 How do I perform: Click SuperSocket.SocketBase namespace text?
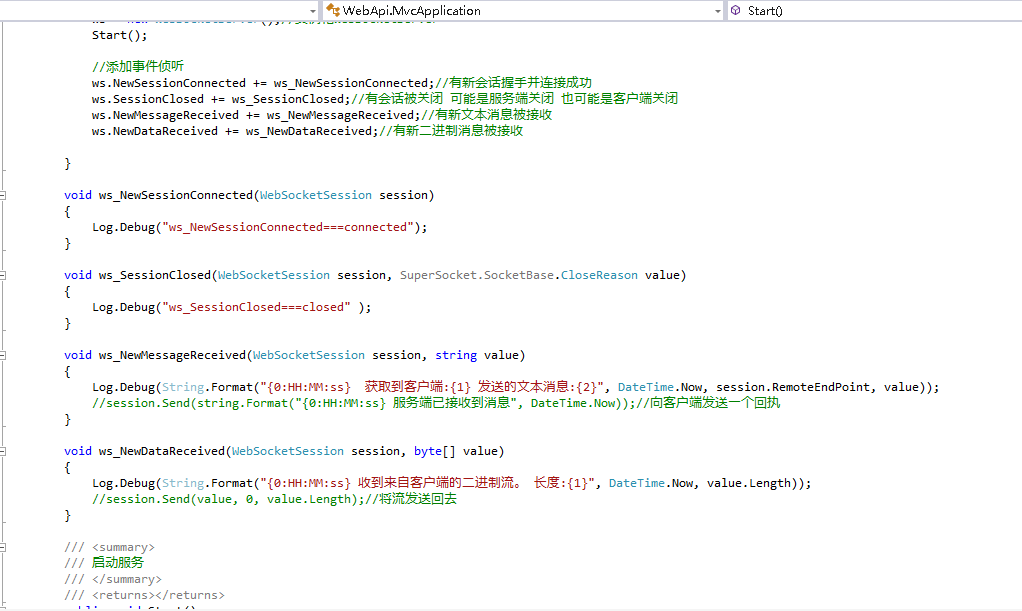coord(477,275)
